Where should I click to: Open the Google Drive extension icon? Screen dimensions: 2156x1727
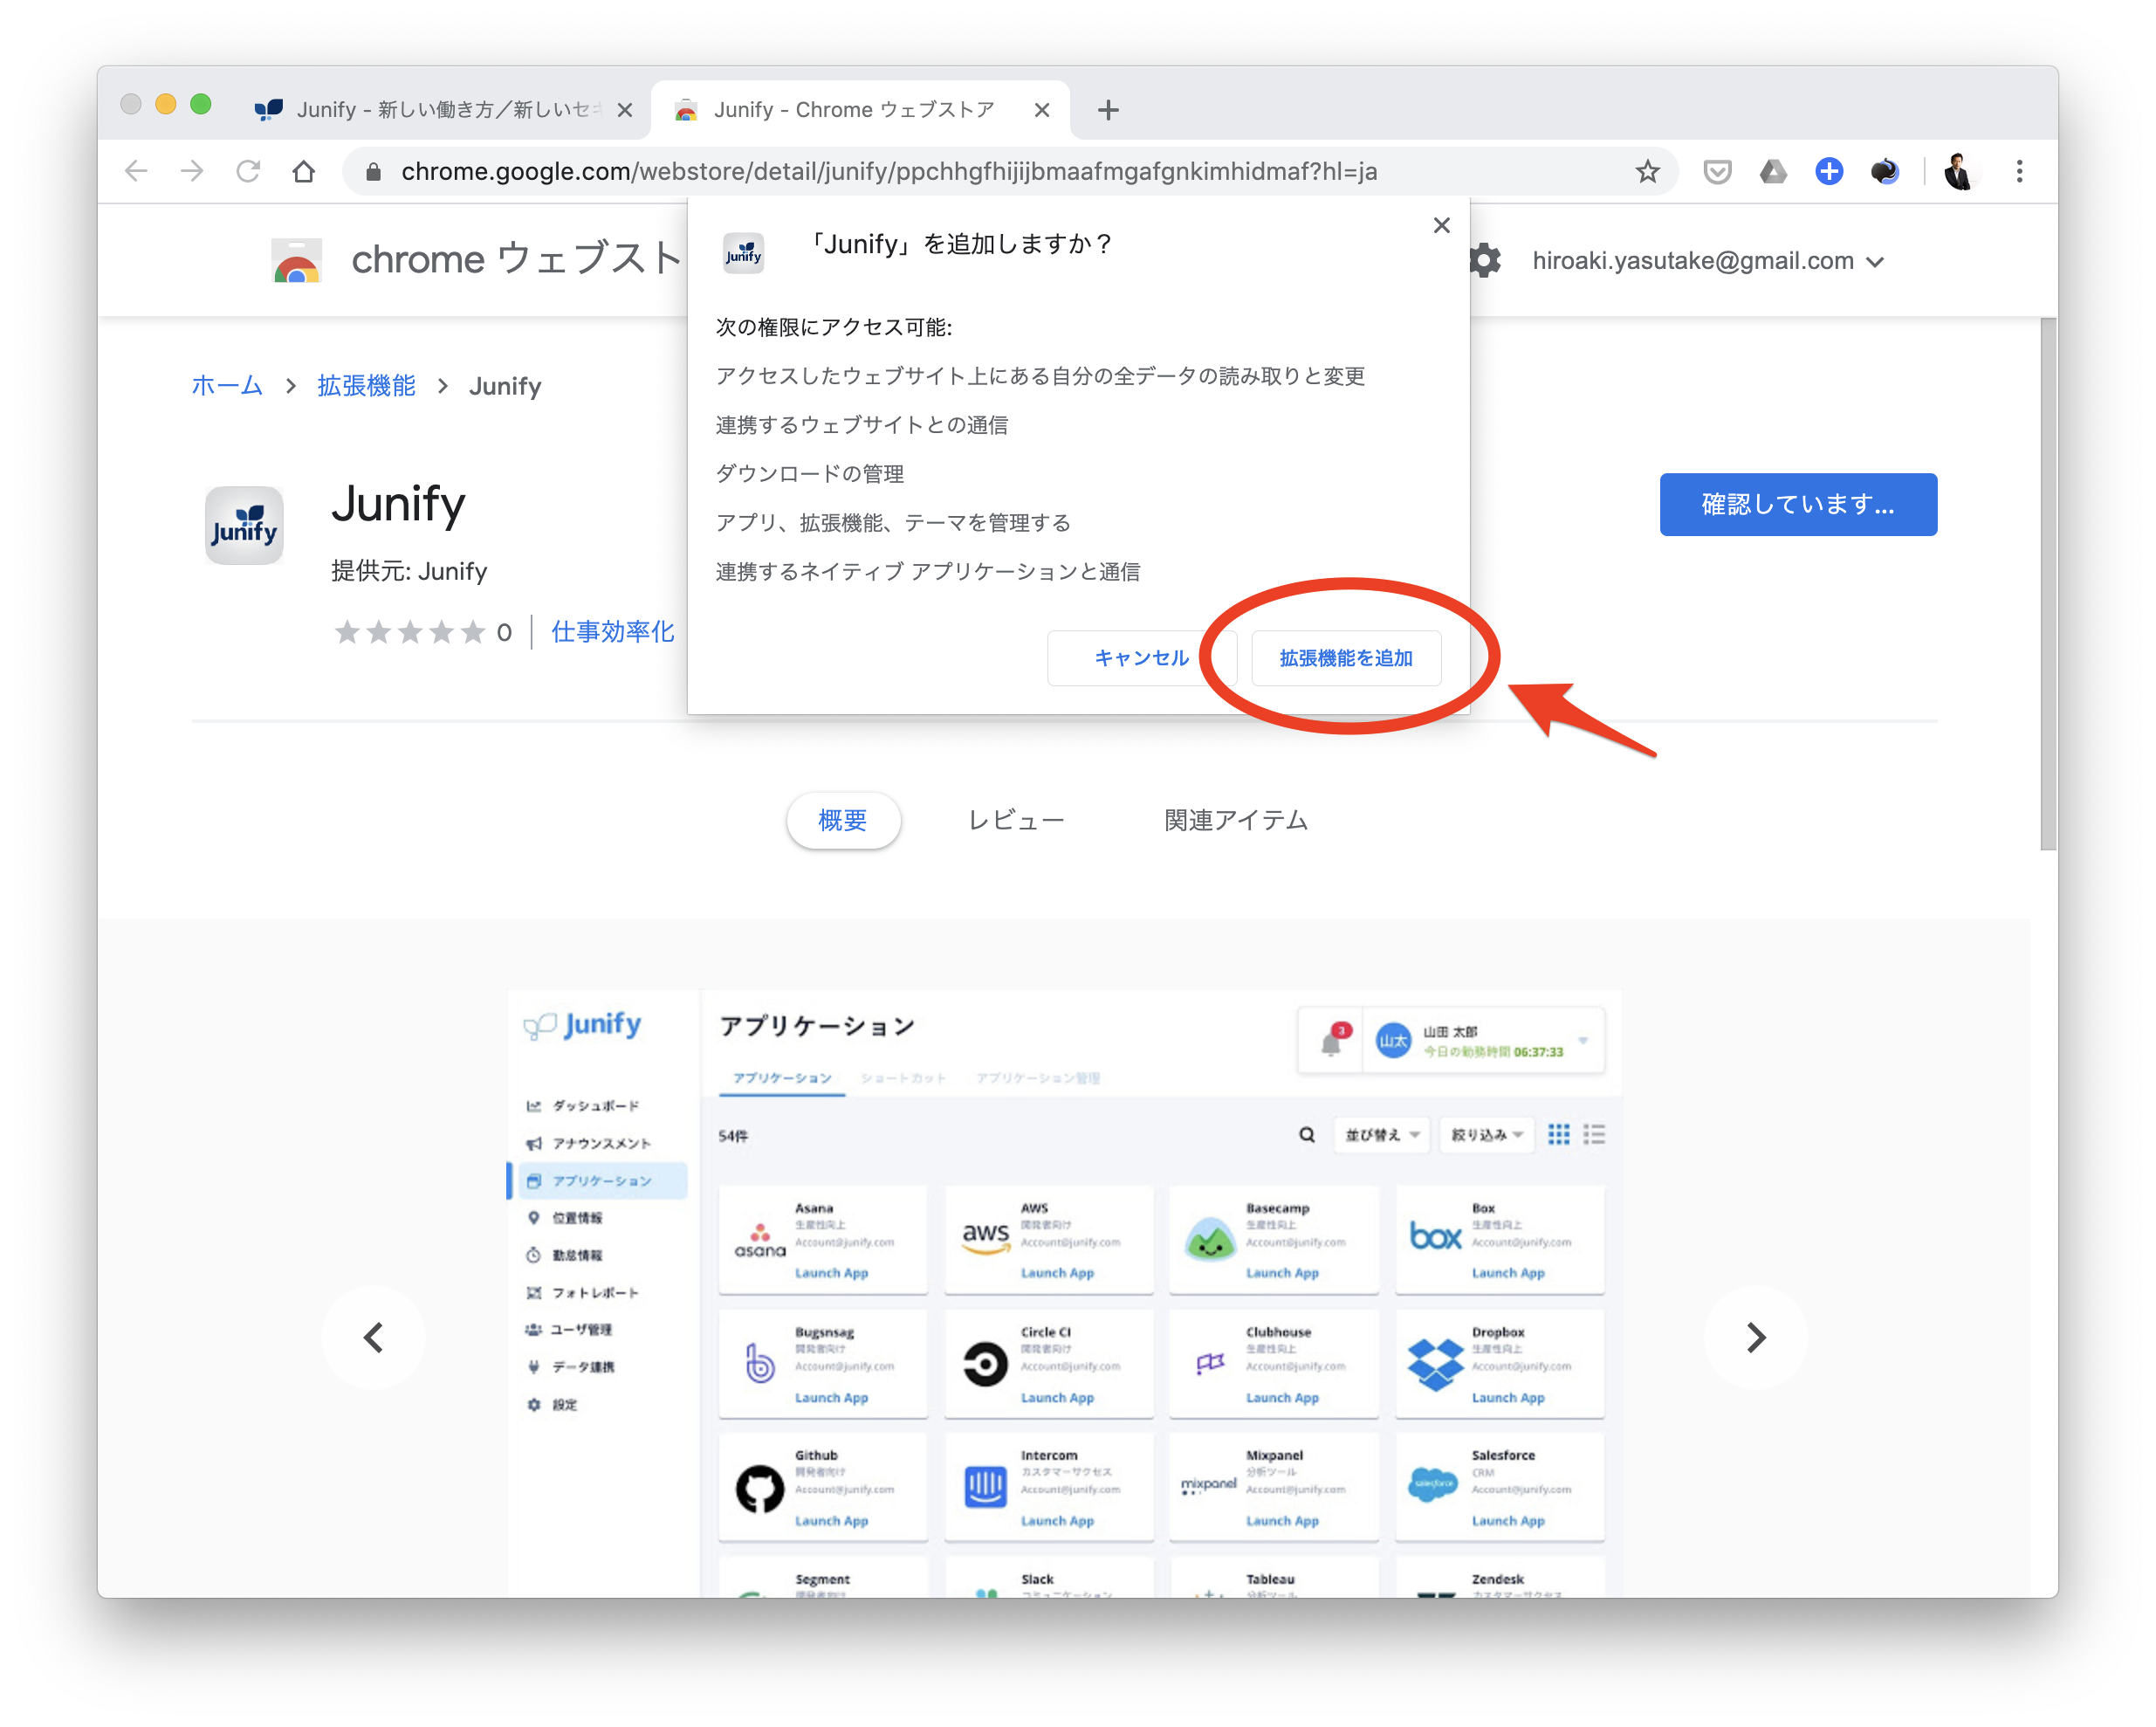[1773, 172]
